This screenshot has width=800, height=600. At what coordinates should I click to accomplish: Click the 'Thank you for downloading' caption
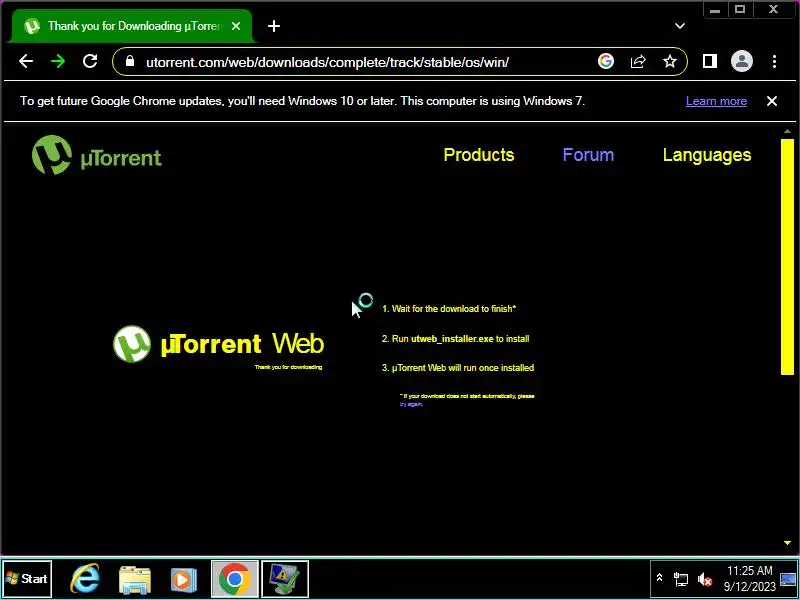(288, 367)
